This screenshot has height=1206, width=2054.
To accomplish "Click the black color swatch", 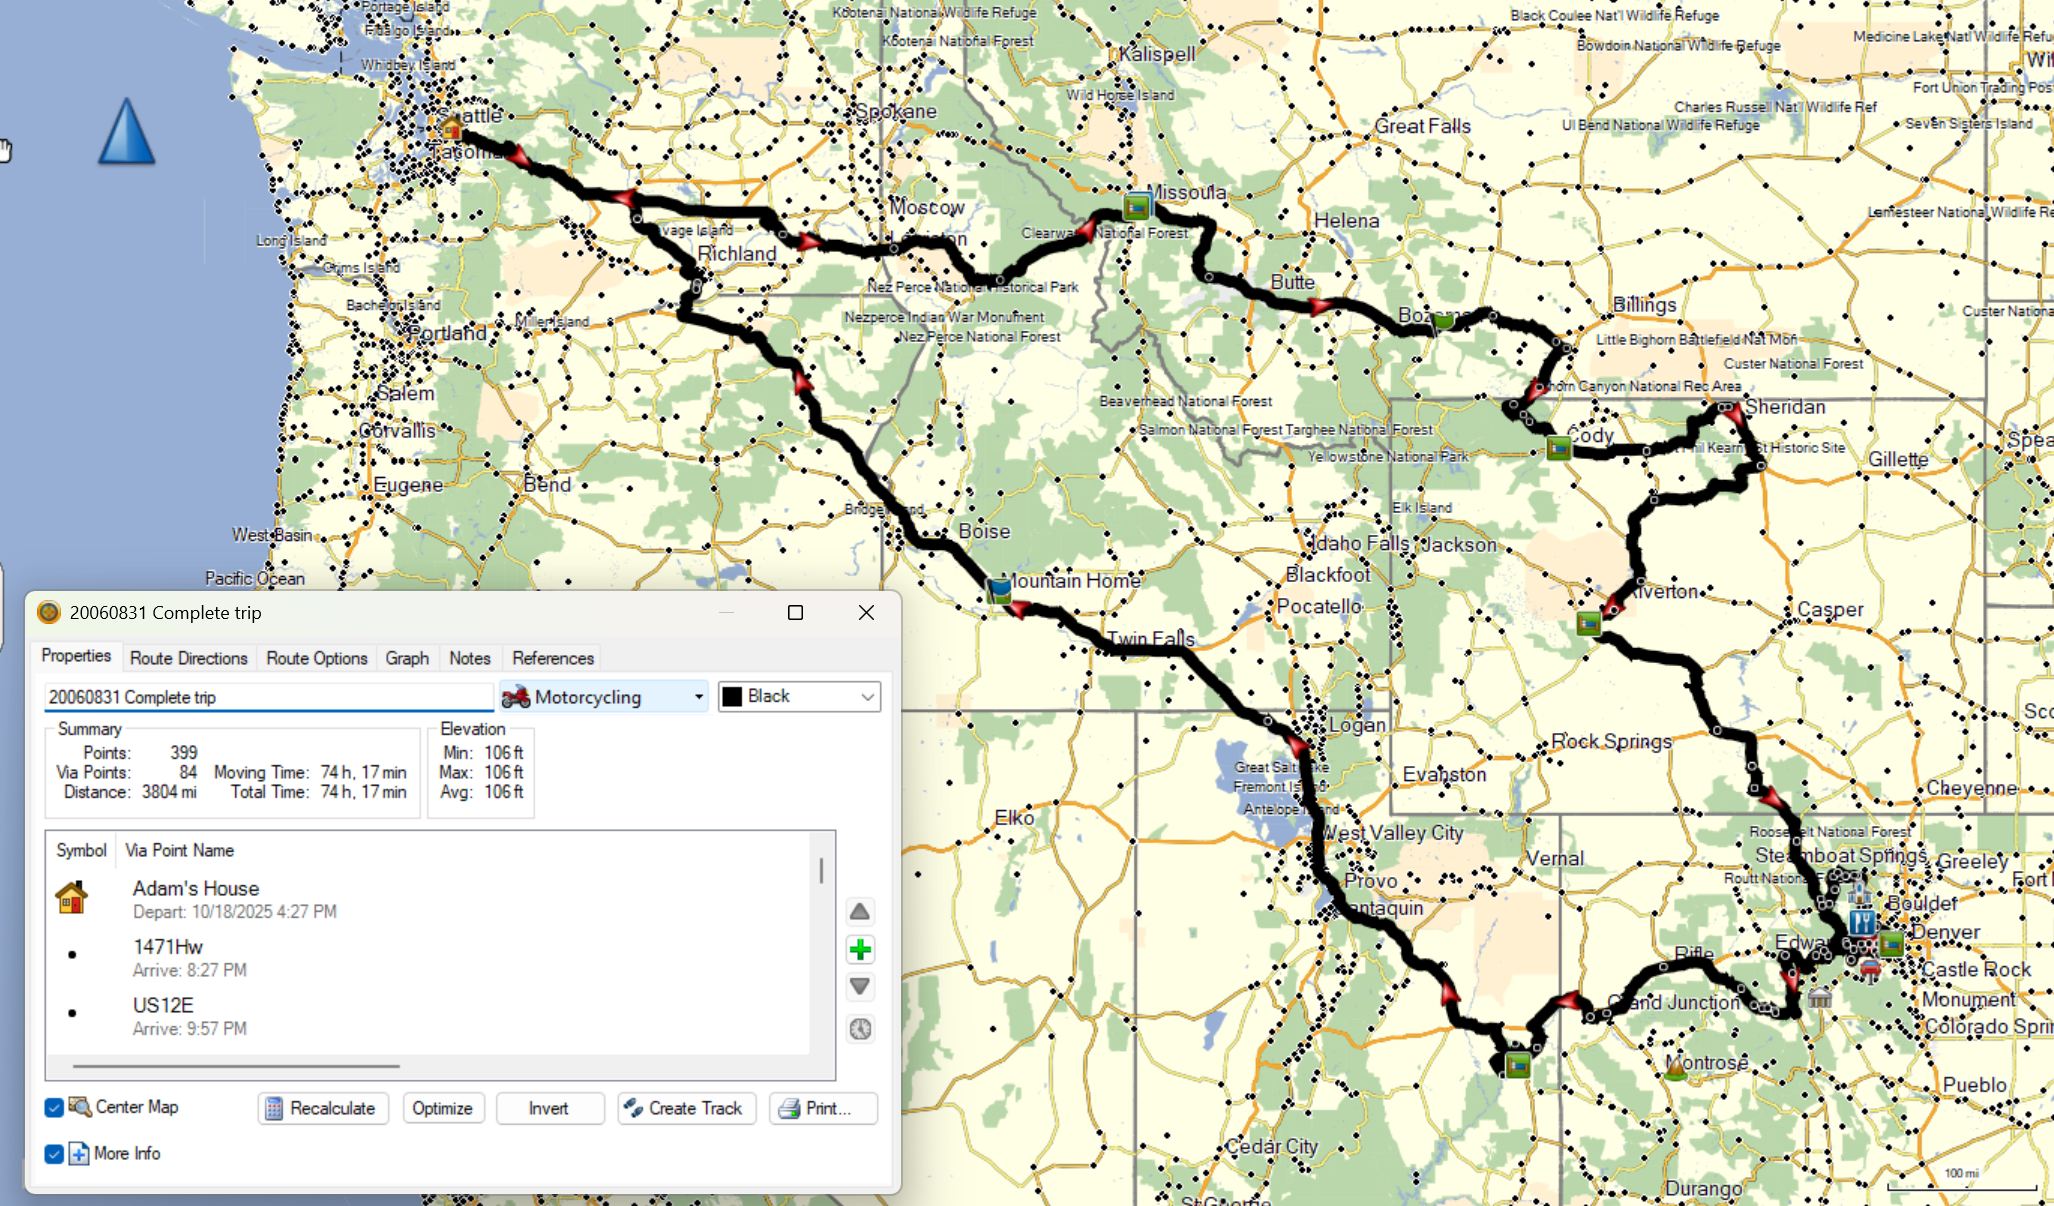I will pyautogui.click(x=732, y=697).
